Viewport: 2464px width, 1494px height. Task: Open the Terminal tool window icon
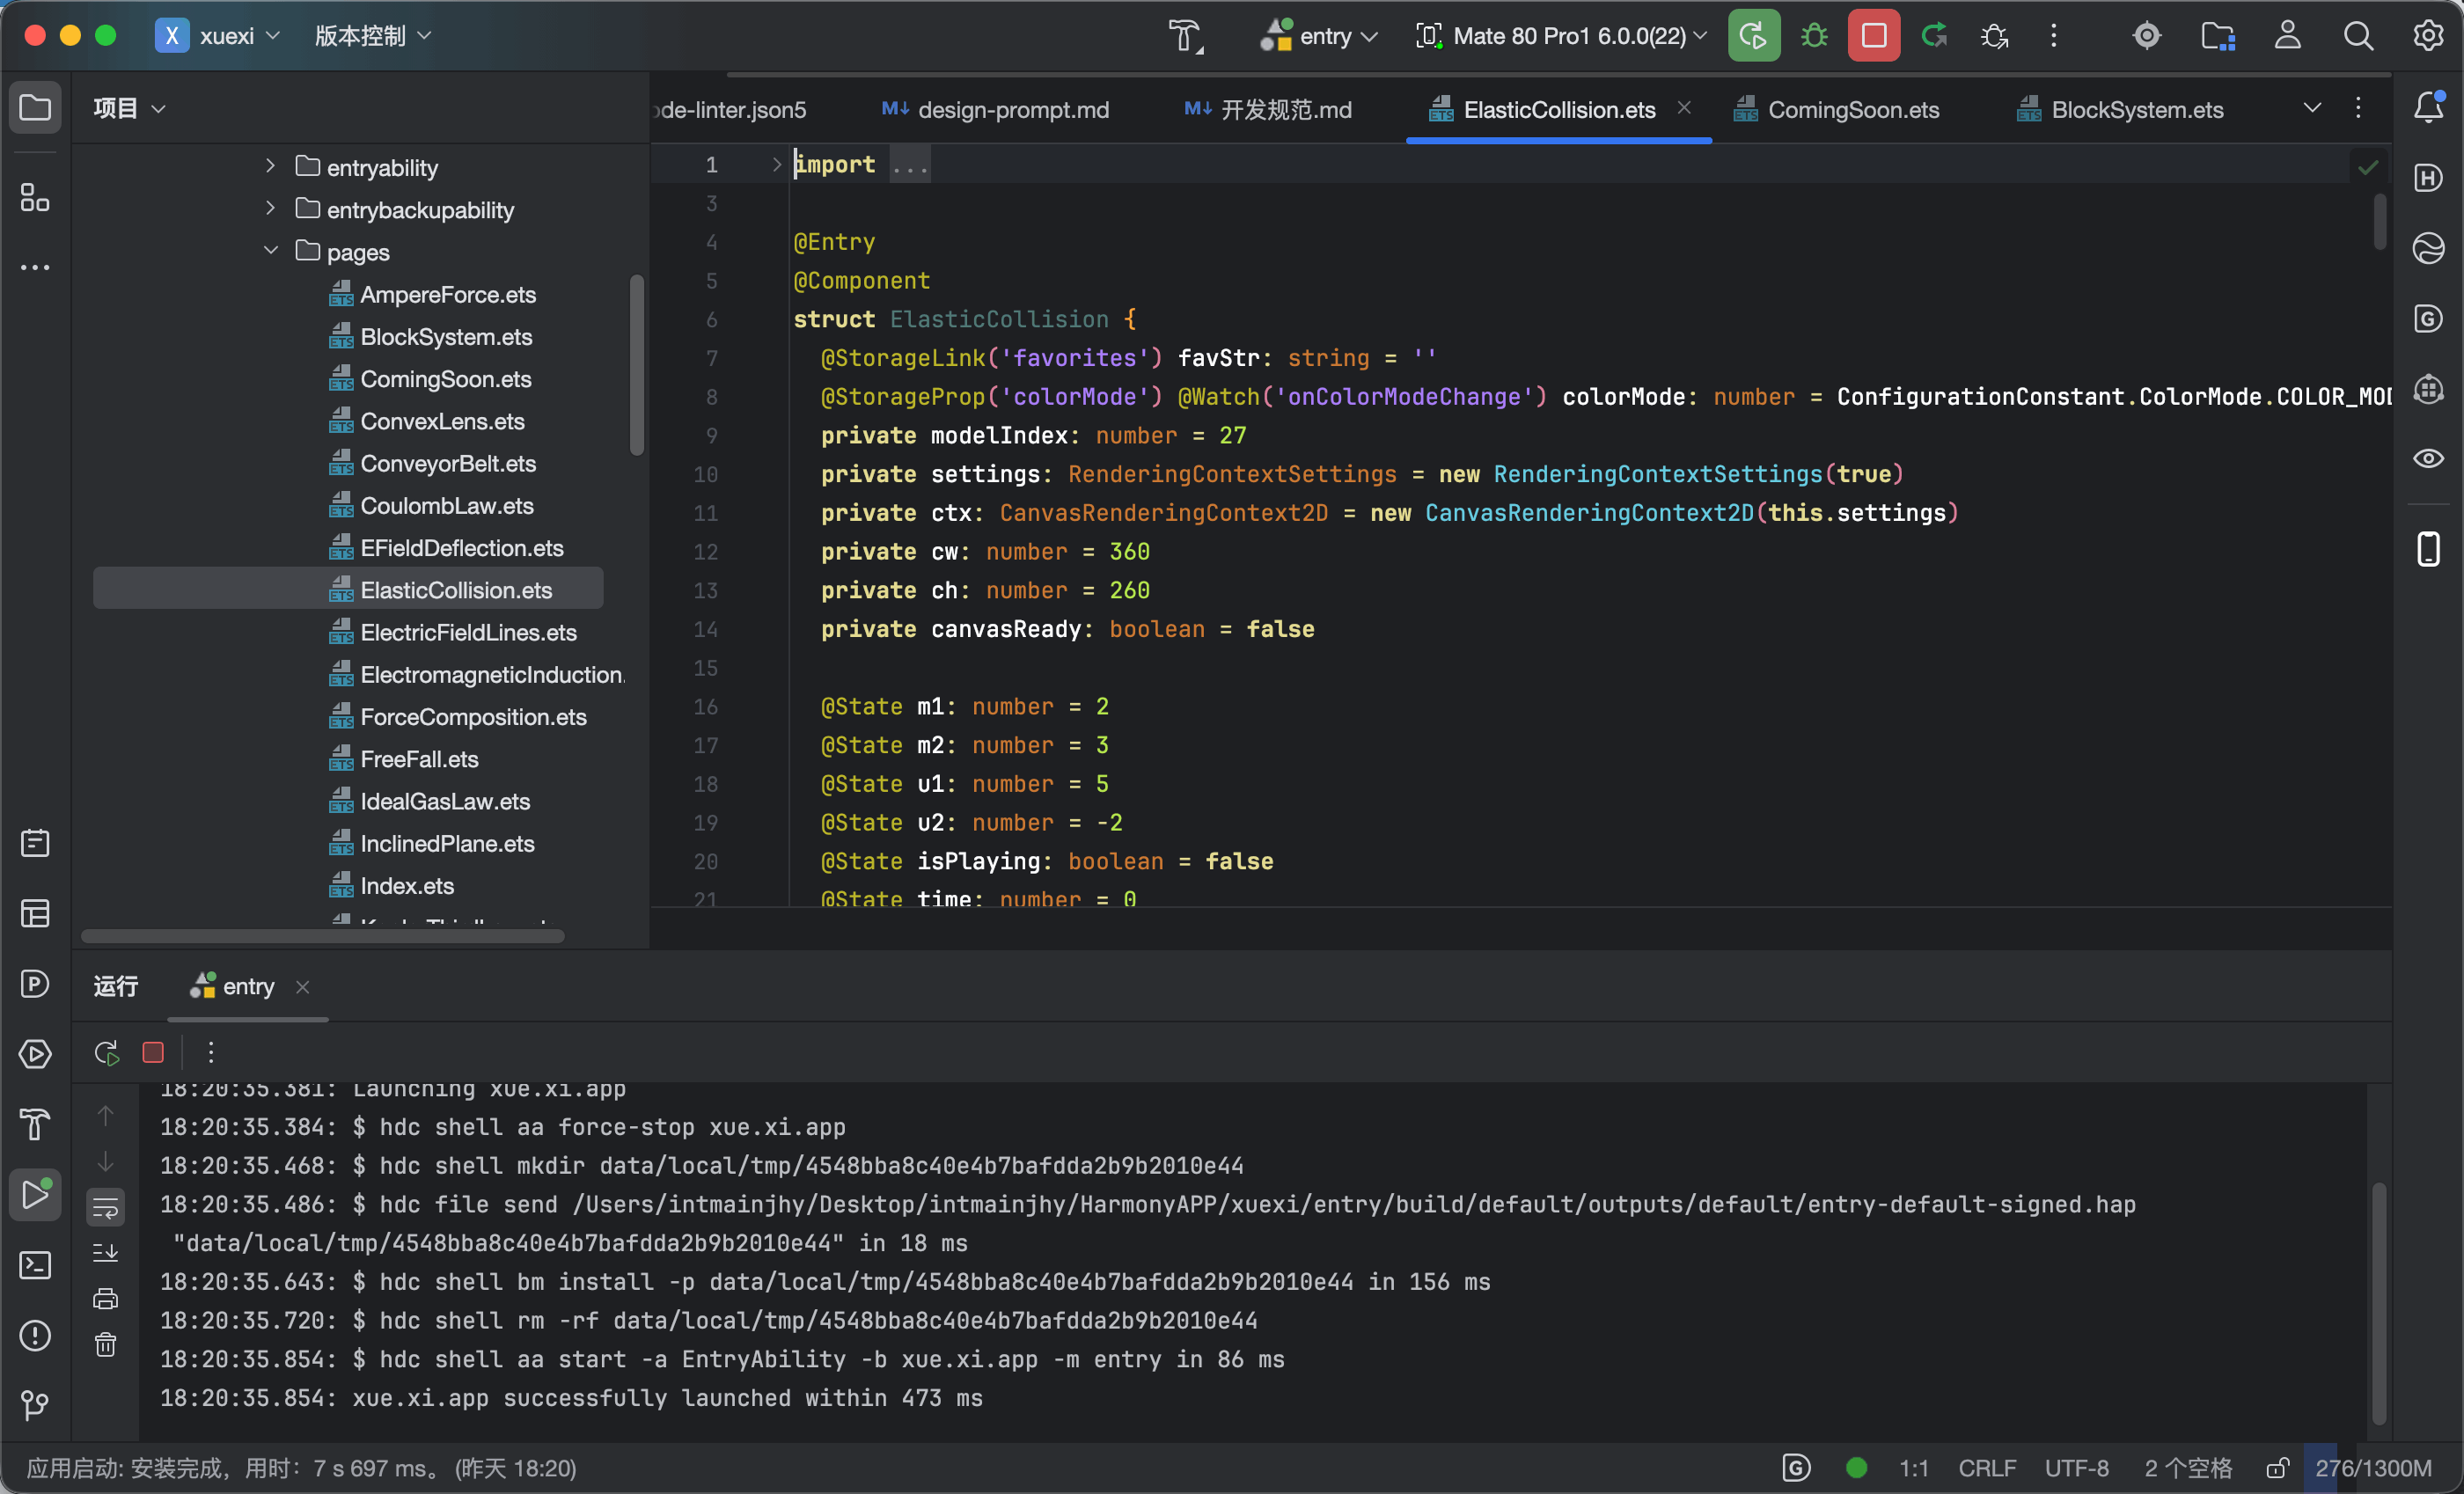click(x=35, y=1265)
